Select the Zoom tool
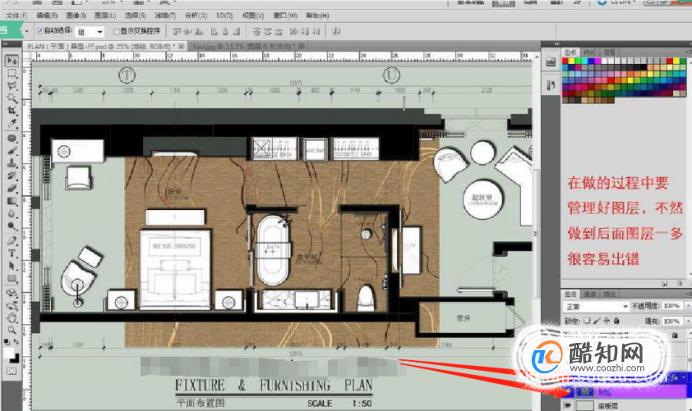 click(11, 330)
